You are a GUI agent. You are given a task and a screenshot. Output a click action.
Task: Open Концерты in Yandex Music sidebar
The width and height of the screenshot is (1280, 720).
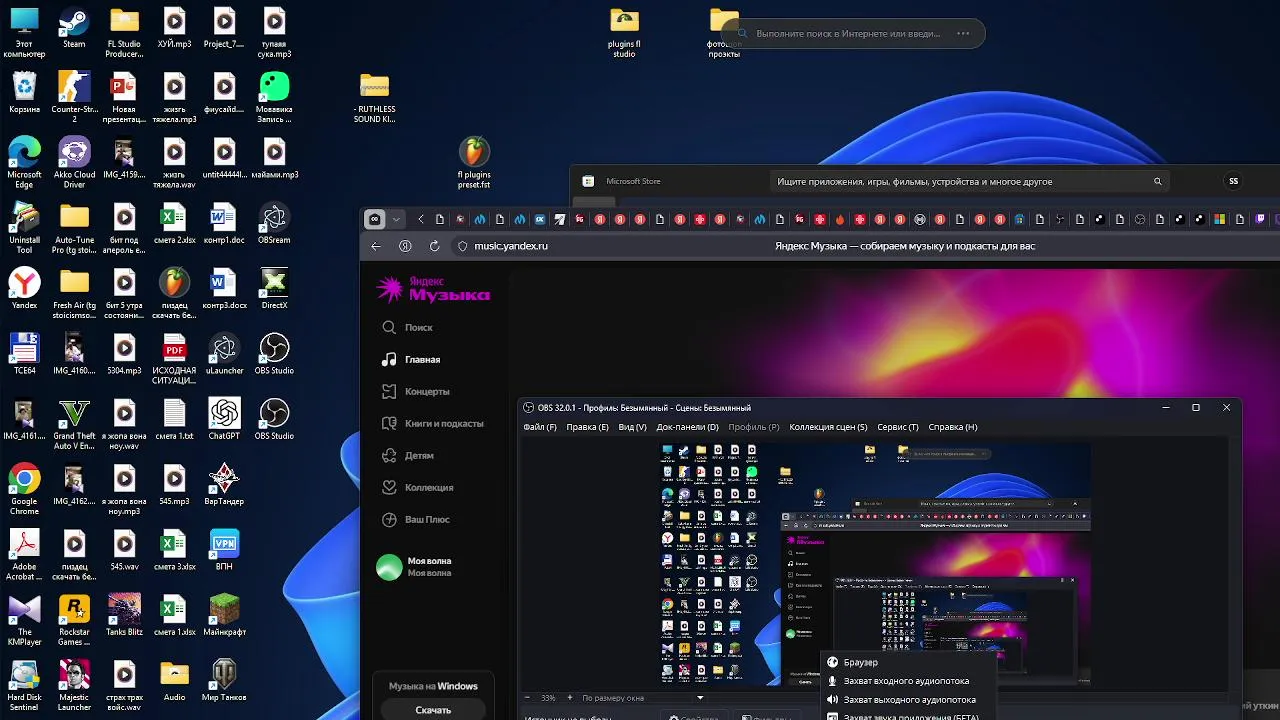[x=415, y=391]
